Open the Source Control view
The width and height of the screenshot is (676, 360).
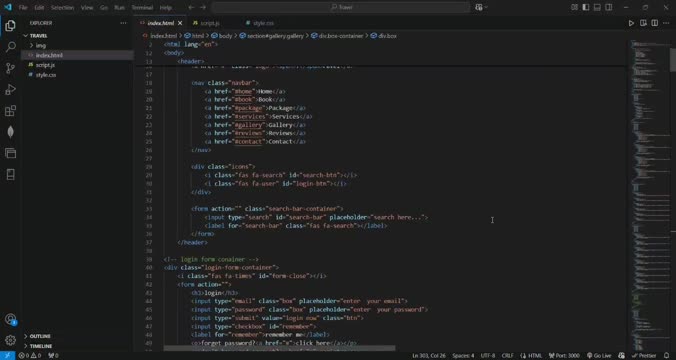coord(10,68)
